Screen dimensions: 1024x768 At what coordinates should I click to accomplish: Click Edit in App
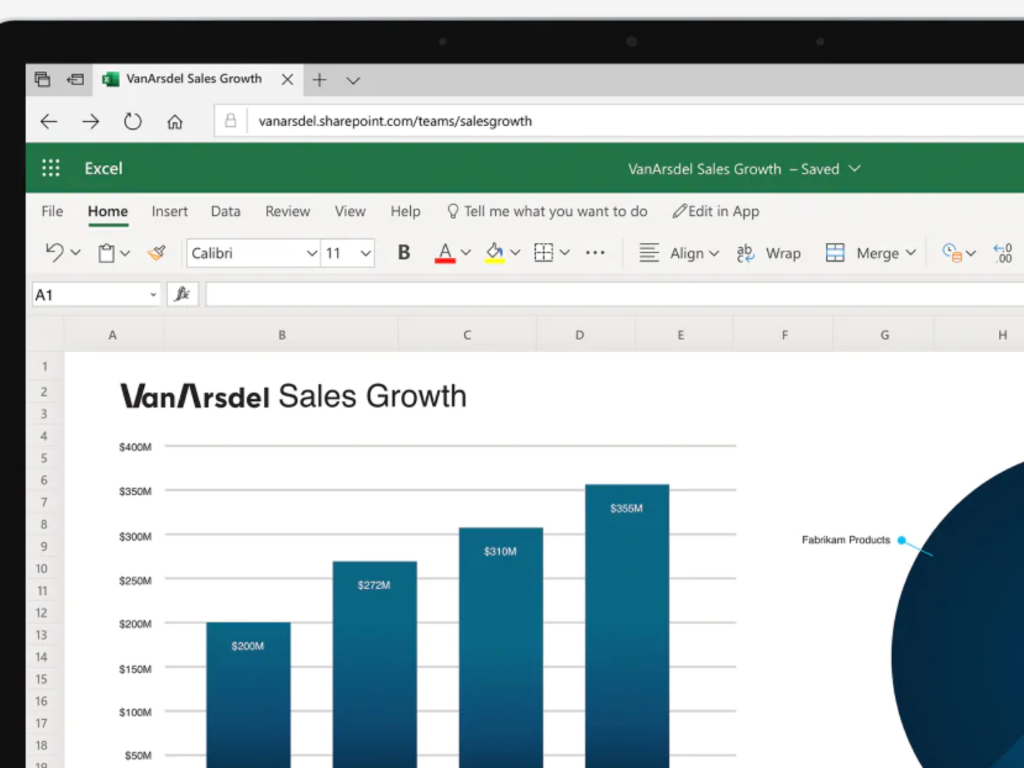point(716,212)
